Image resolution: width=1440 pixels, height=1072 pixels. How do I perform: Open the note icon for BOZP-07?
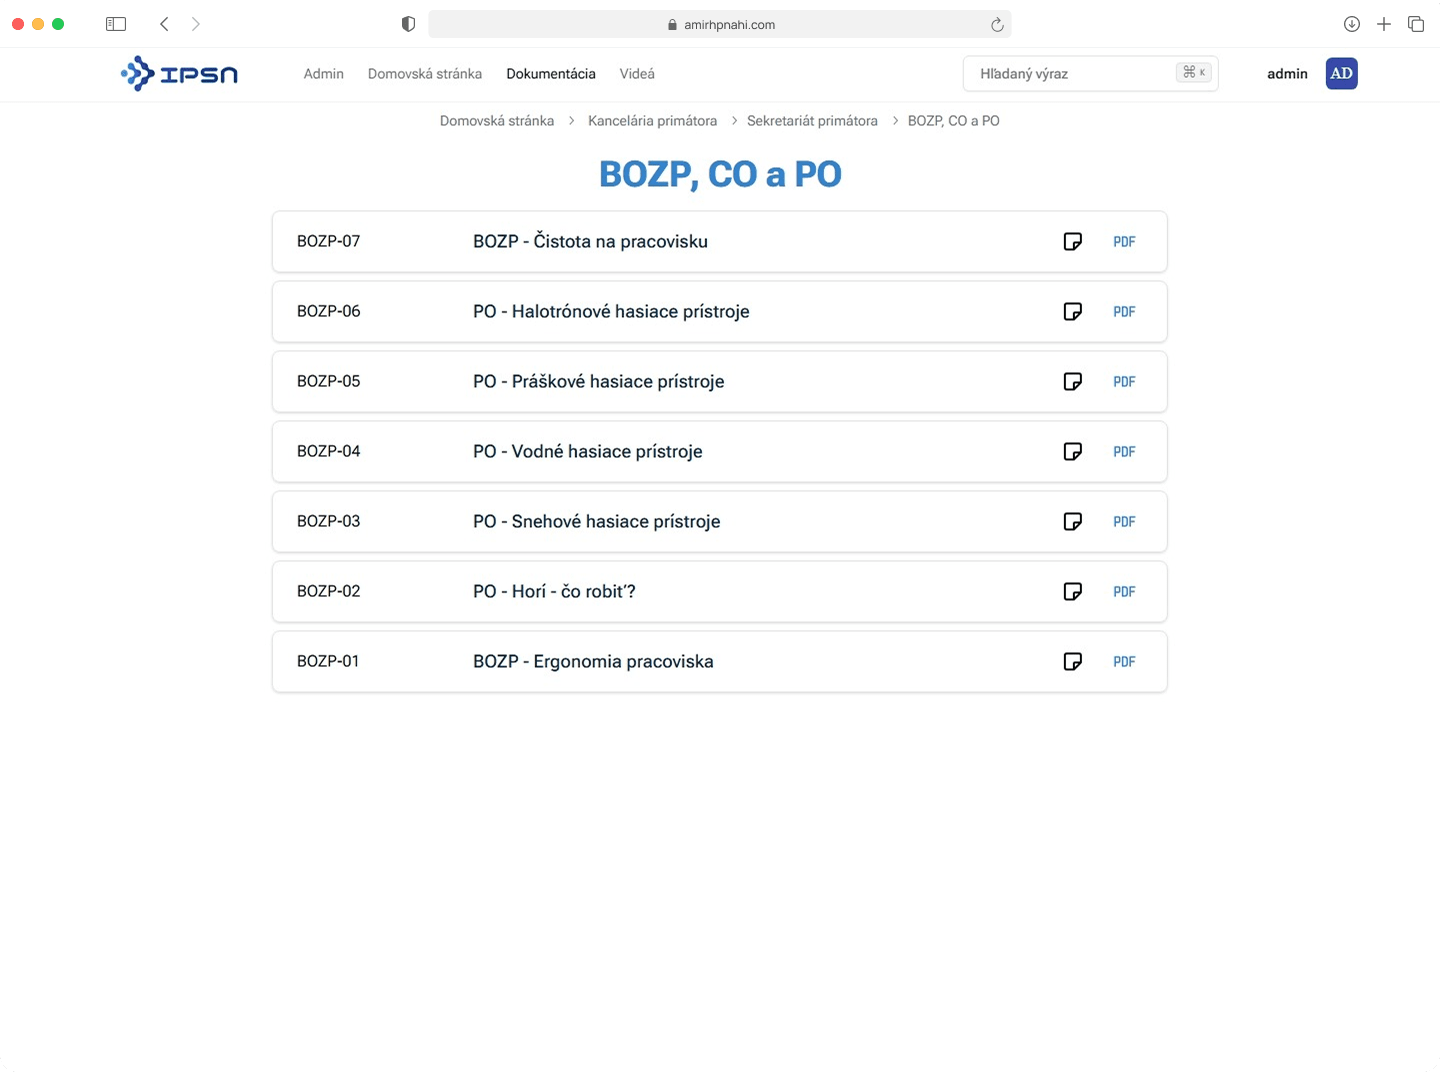tap(1072, 241)
